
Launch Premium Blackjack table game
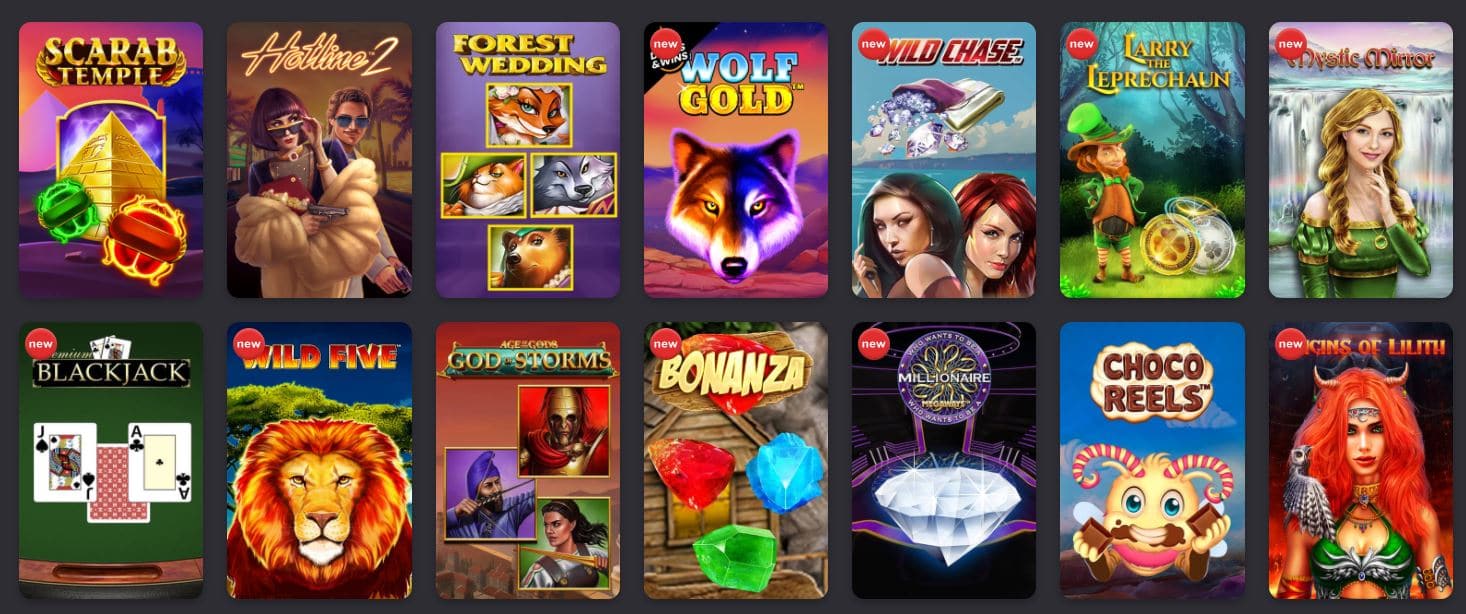pos(111,460)
